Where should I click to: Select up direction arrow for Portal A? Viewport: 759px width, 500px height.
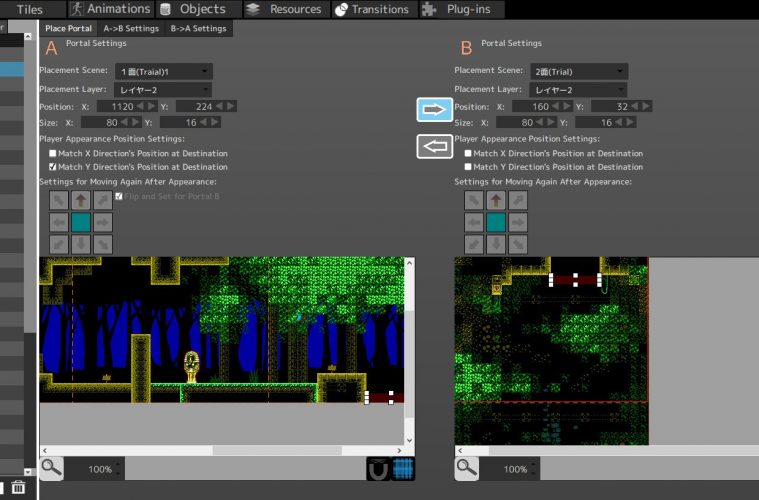[81, 200]
